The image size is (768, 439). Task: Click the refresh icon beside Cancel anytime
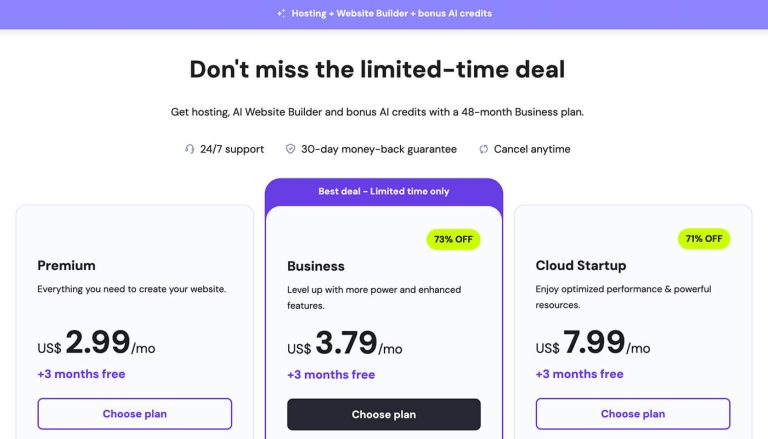483,149
